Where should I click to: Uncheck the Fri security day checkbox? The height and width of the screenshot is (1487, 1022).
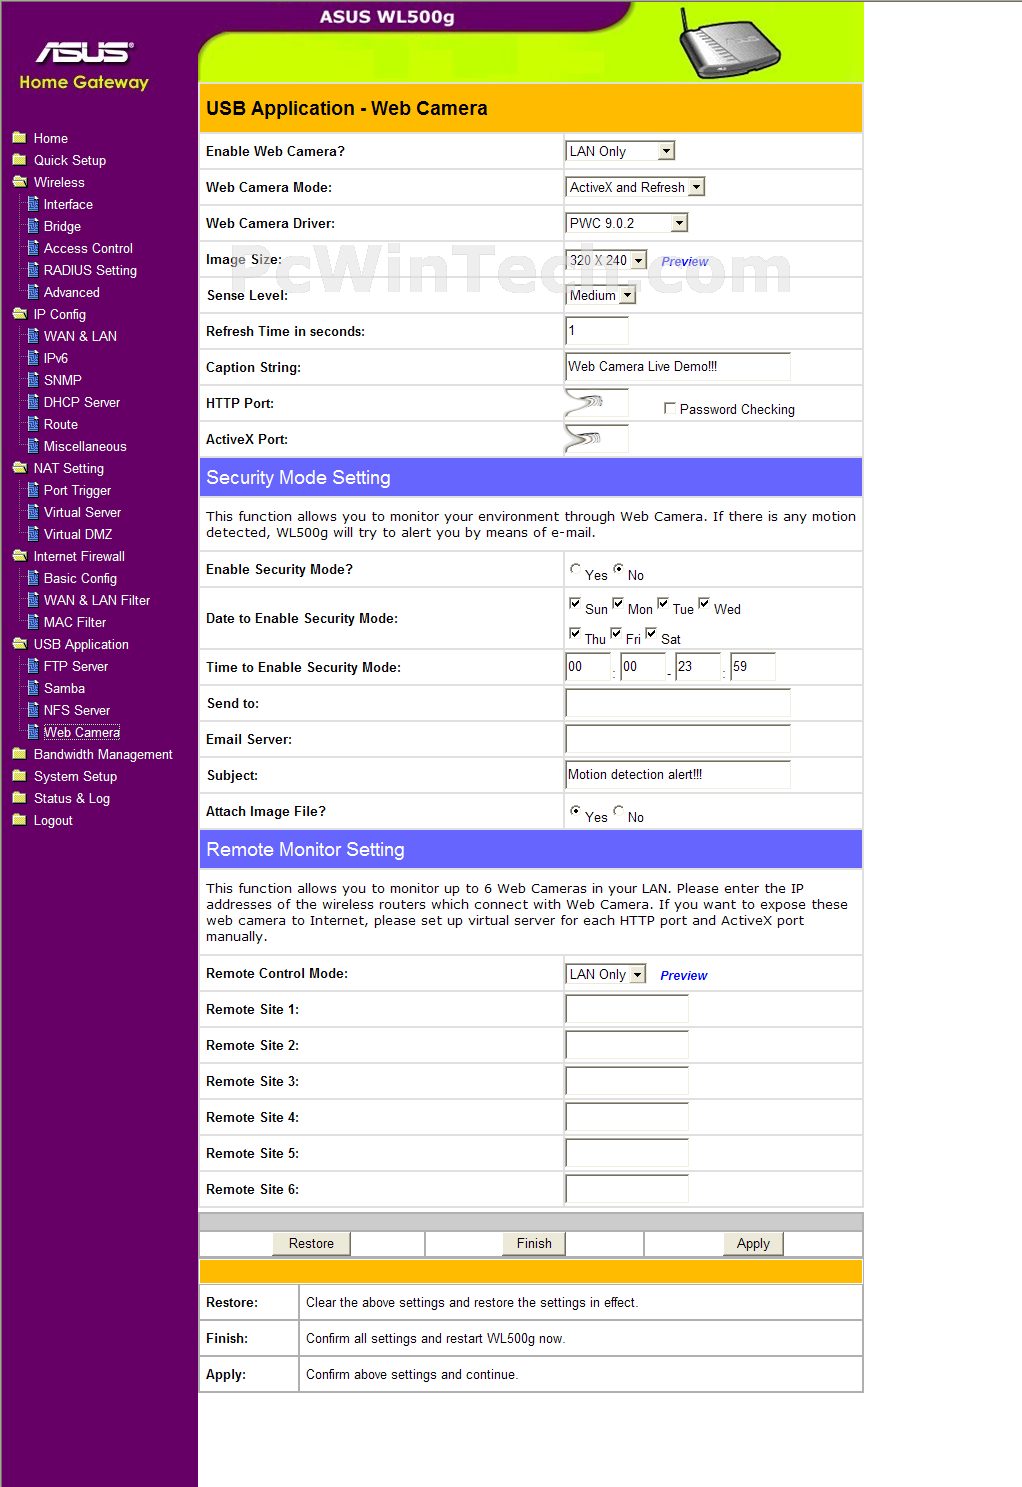pyautogui.click(x=616, y=633)
